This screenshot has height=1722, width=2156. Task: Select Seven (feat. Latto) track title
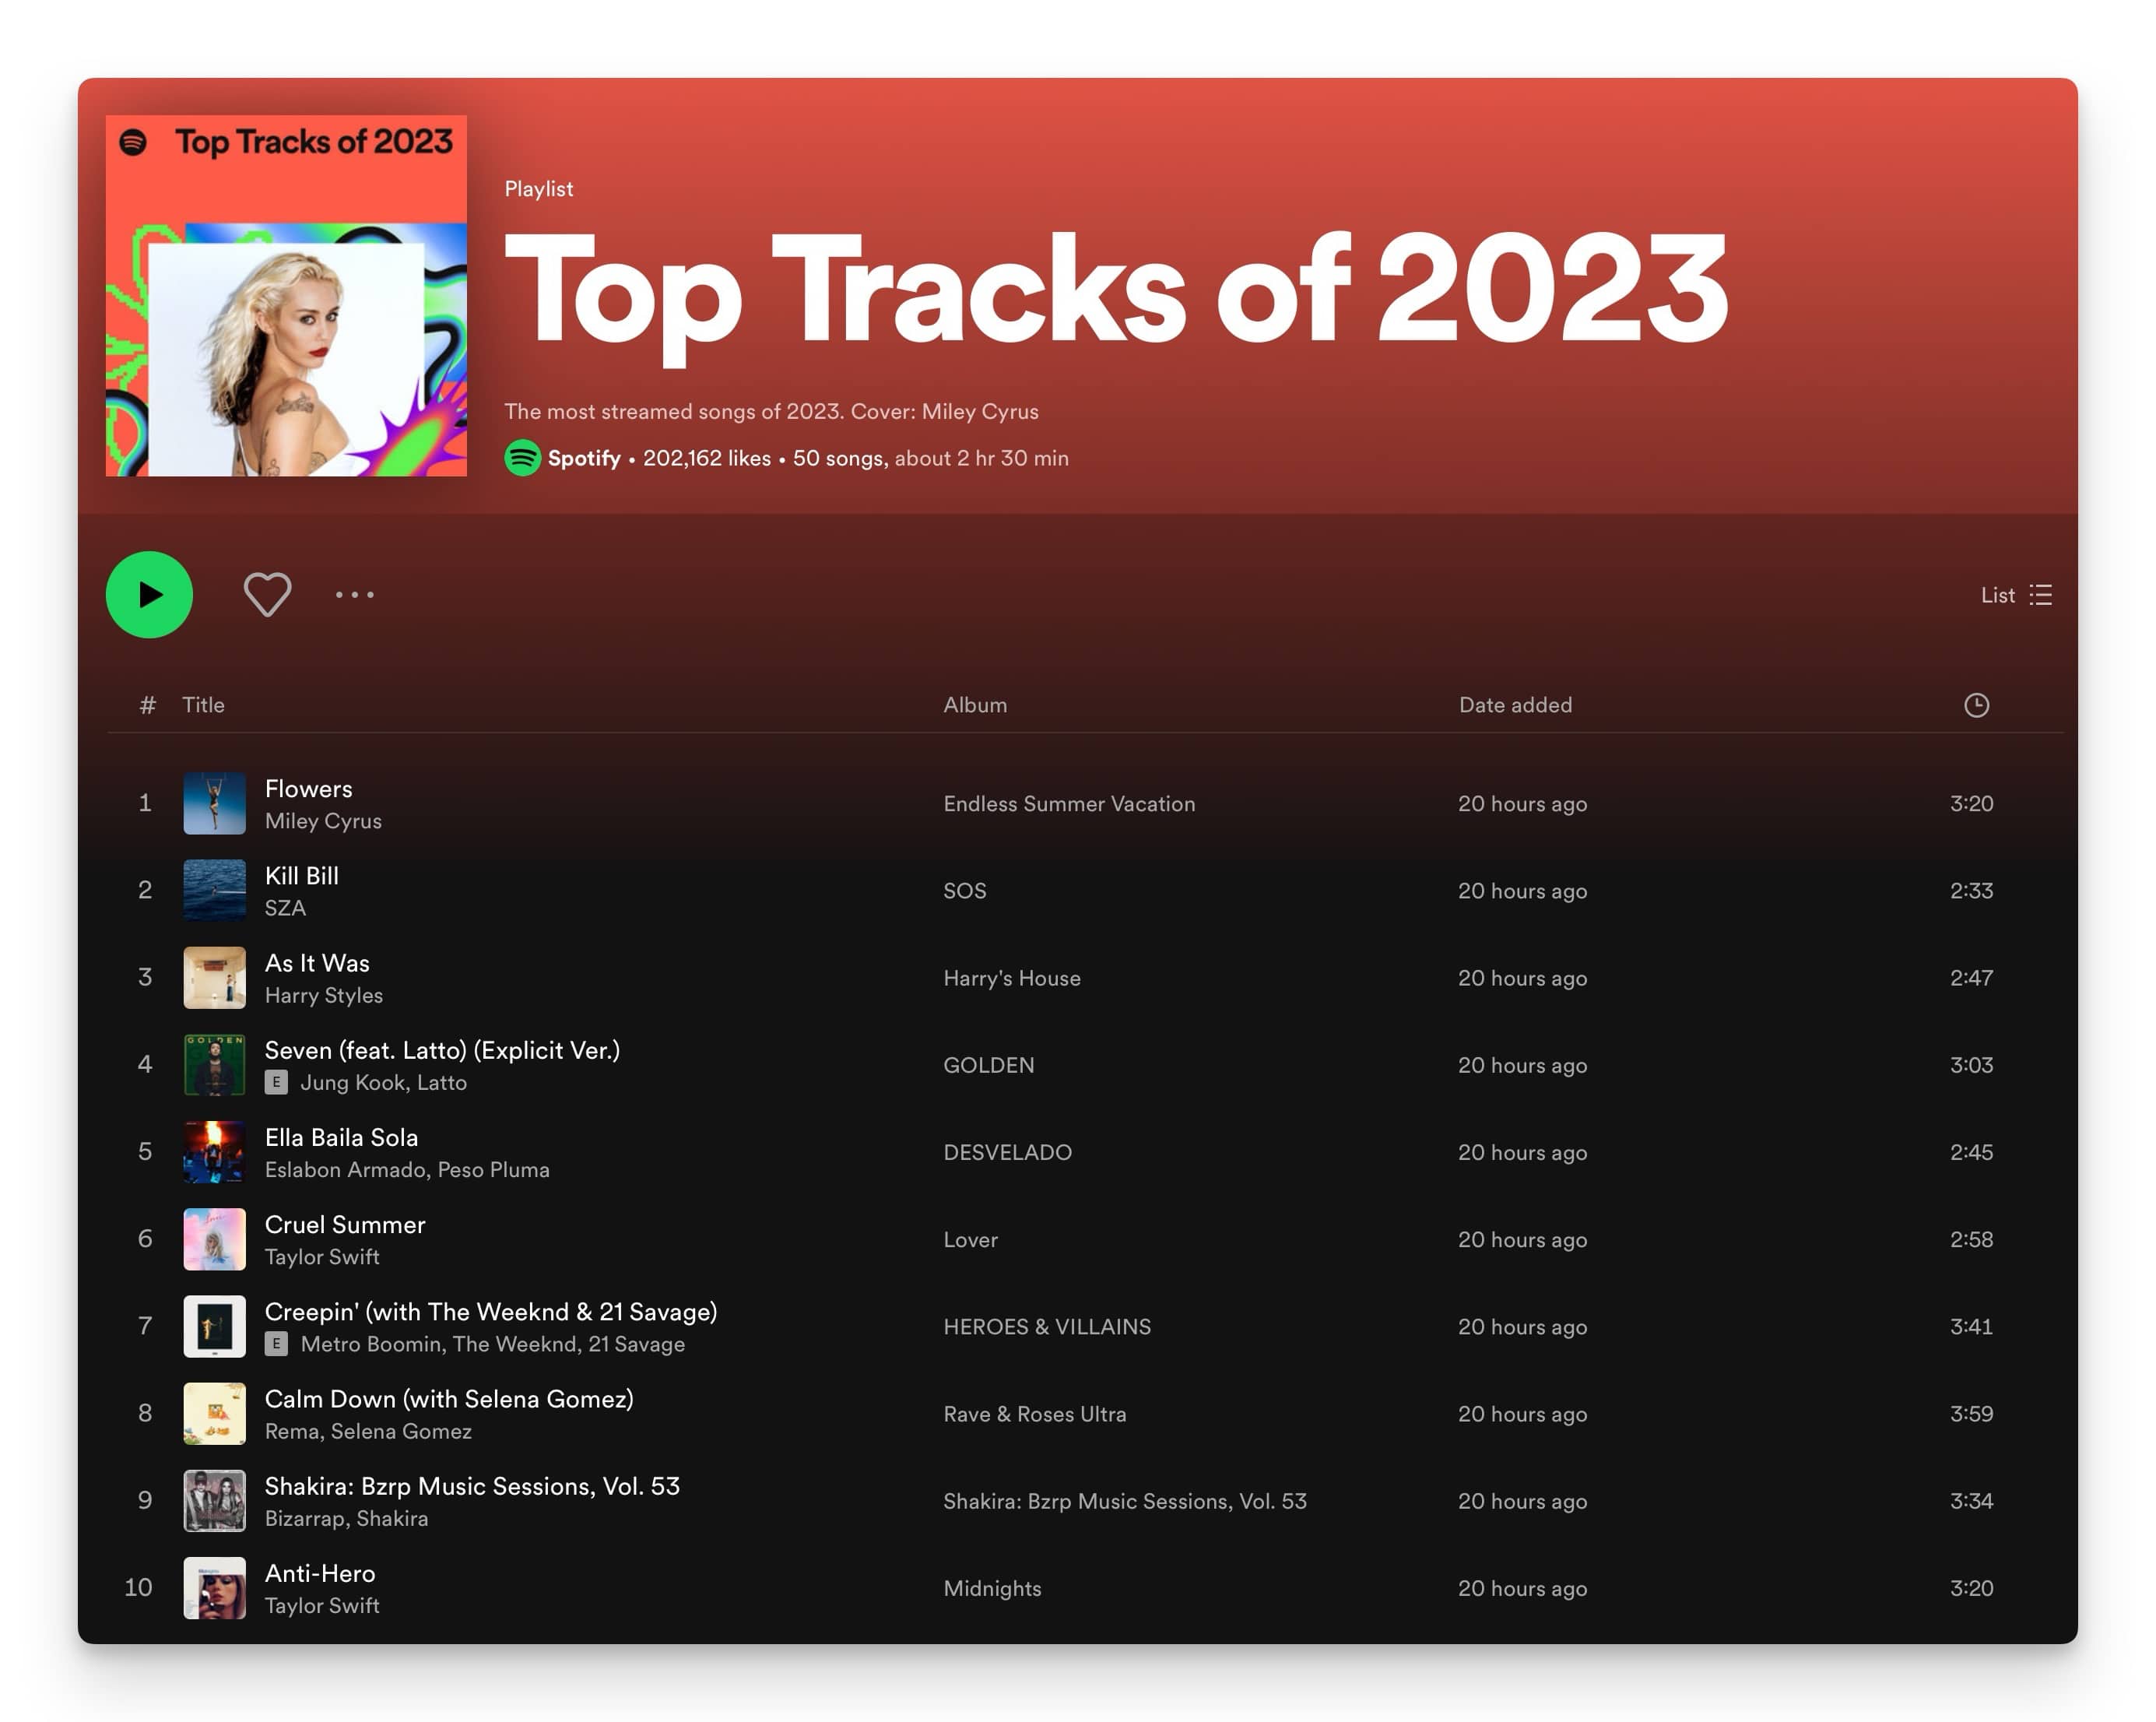coord(442,1050)
